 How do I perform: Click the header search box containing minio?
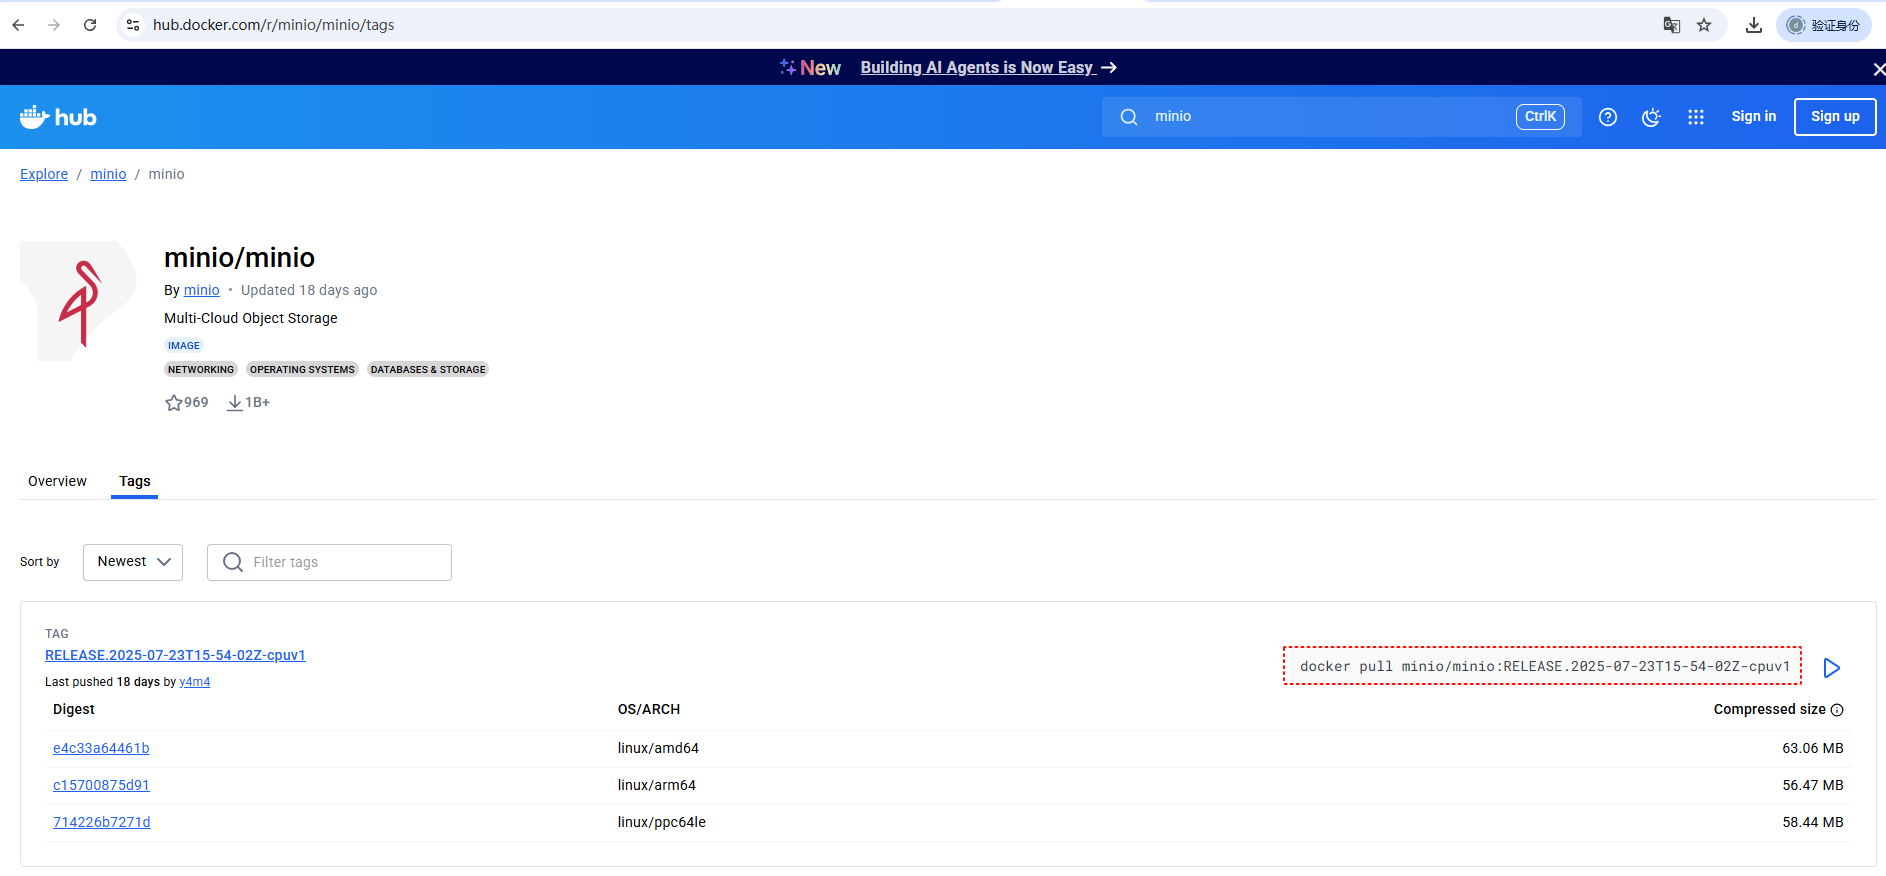click(1341, 117)
